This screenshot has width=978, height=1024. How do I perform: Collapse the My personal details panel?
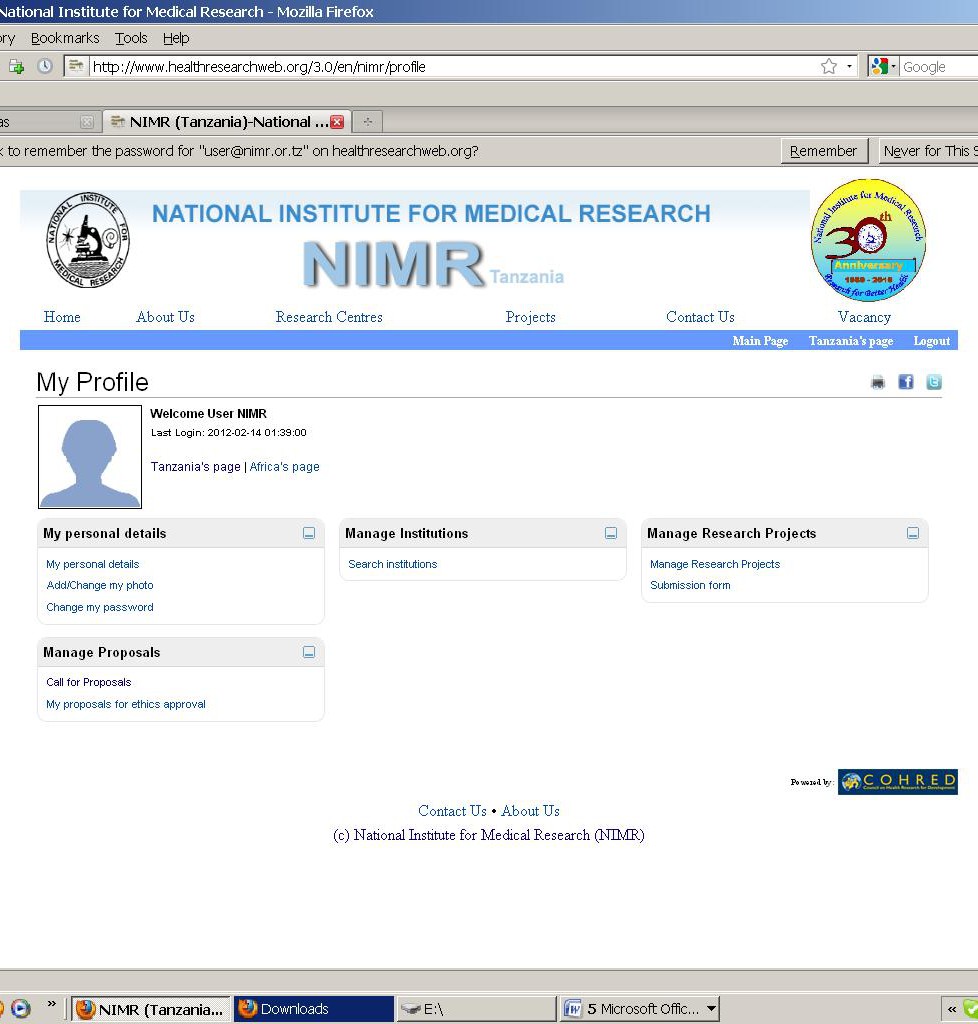coord(309,534)
